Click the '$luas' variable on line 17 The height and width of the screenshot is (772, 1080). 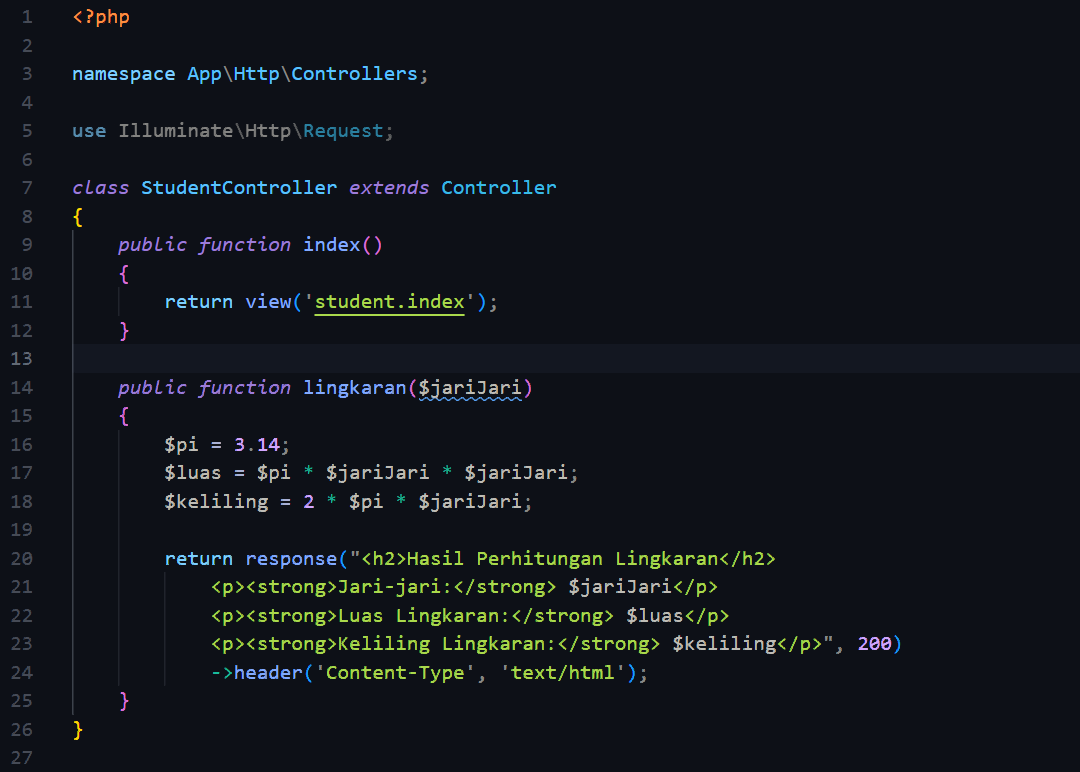193,473
